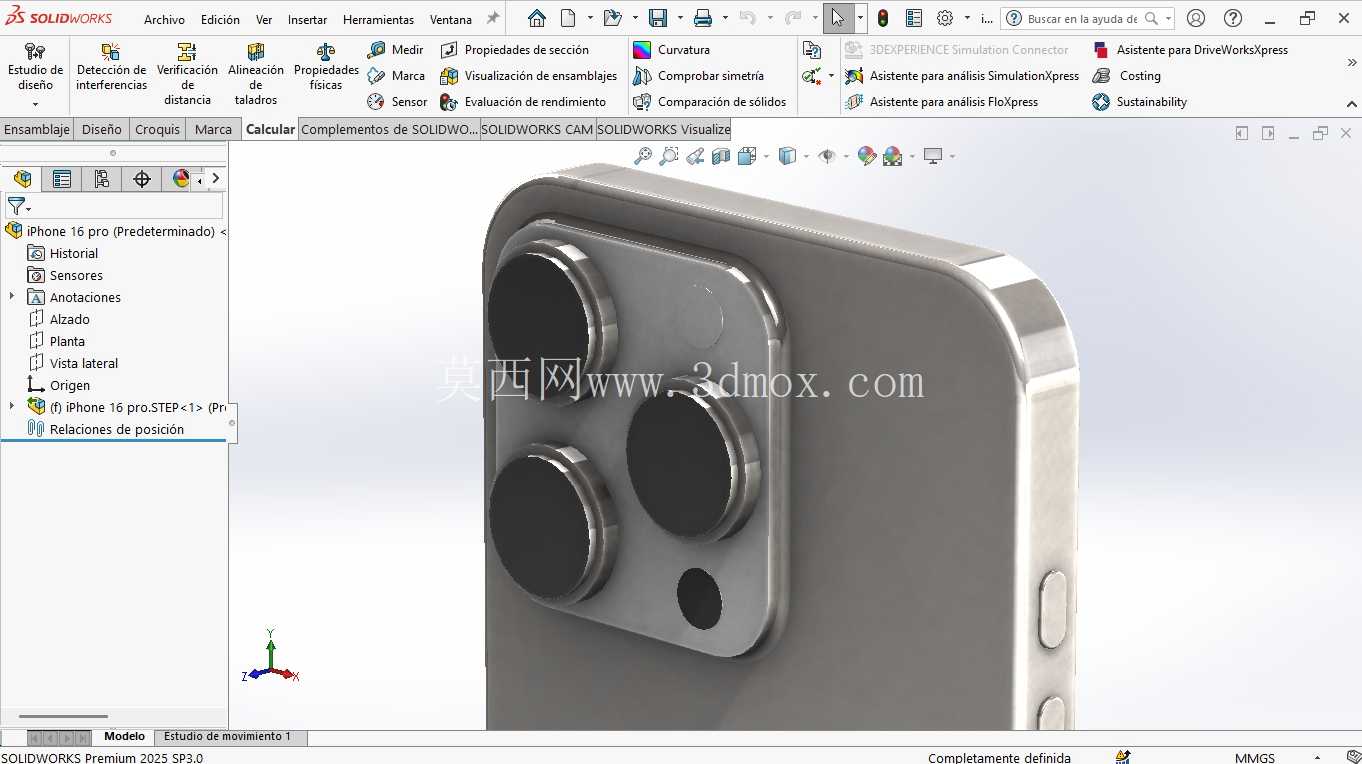The width and height of the screenshot is (1362, 764).
Task: Open the DisplayManager color ball tab
Action: point(180,179)
